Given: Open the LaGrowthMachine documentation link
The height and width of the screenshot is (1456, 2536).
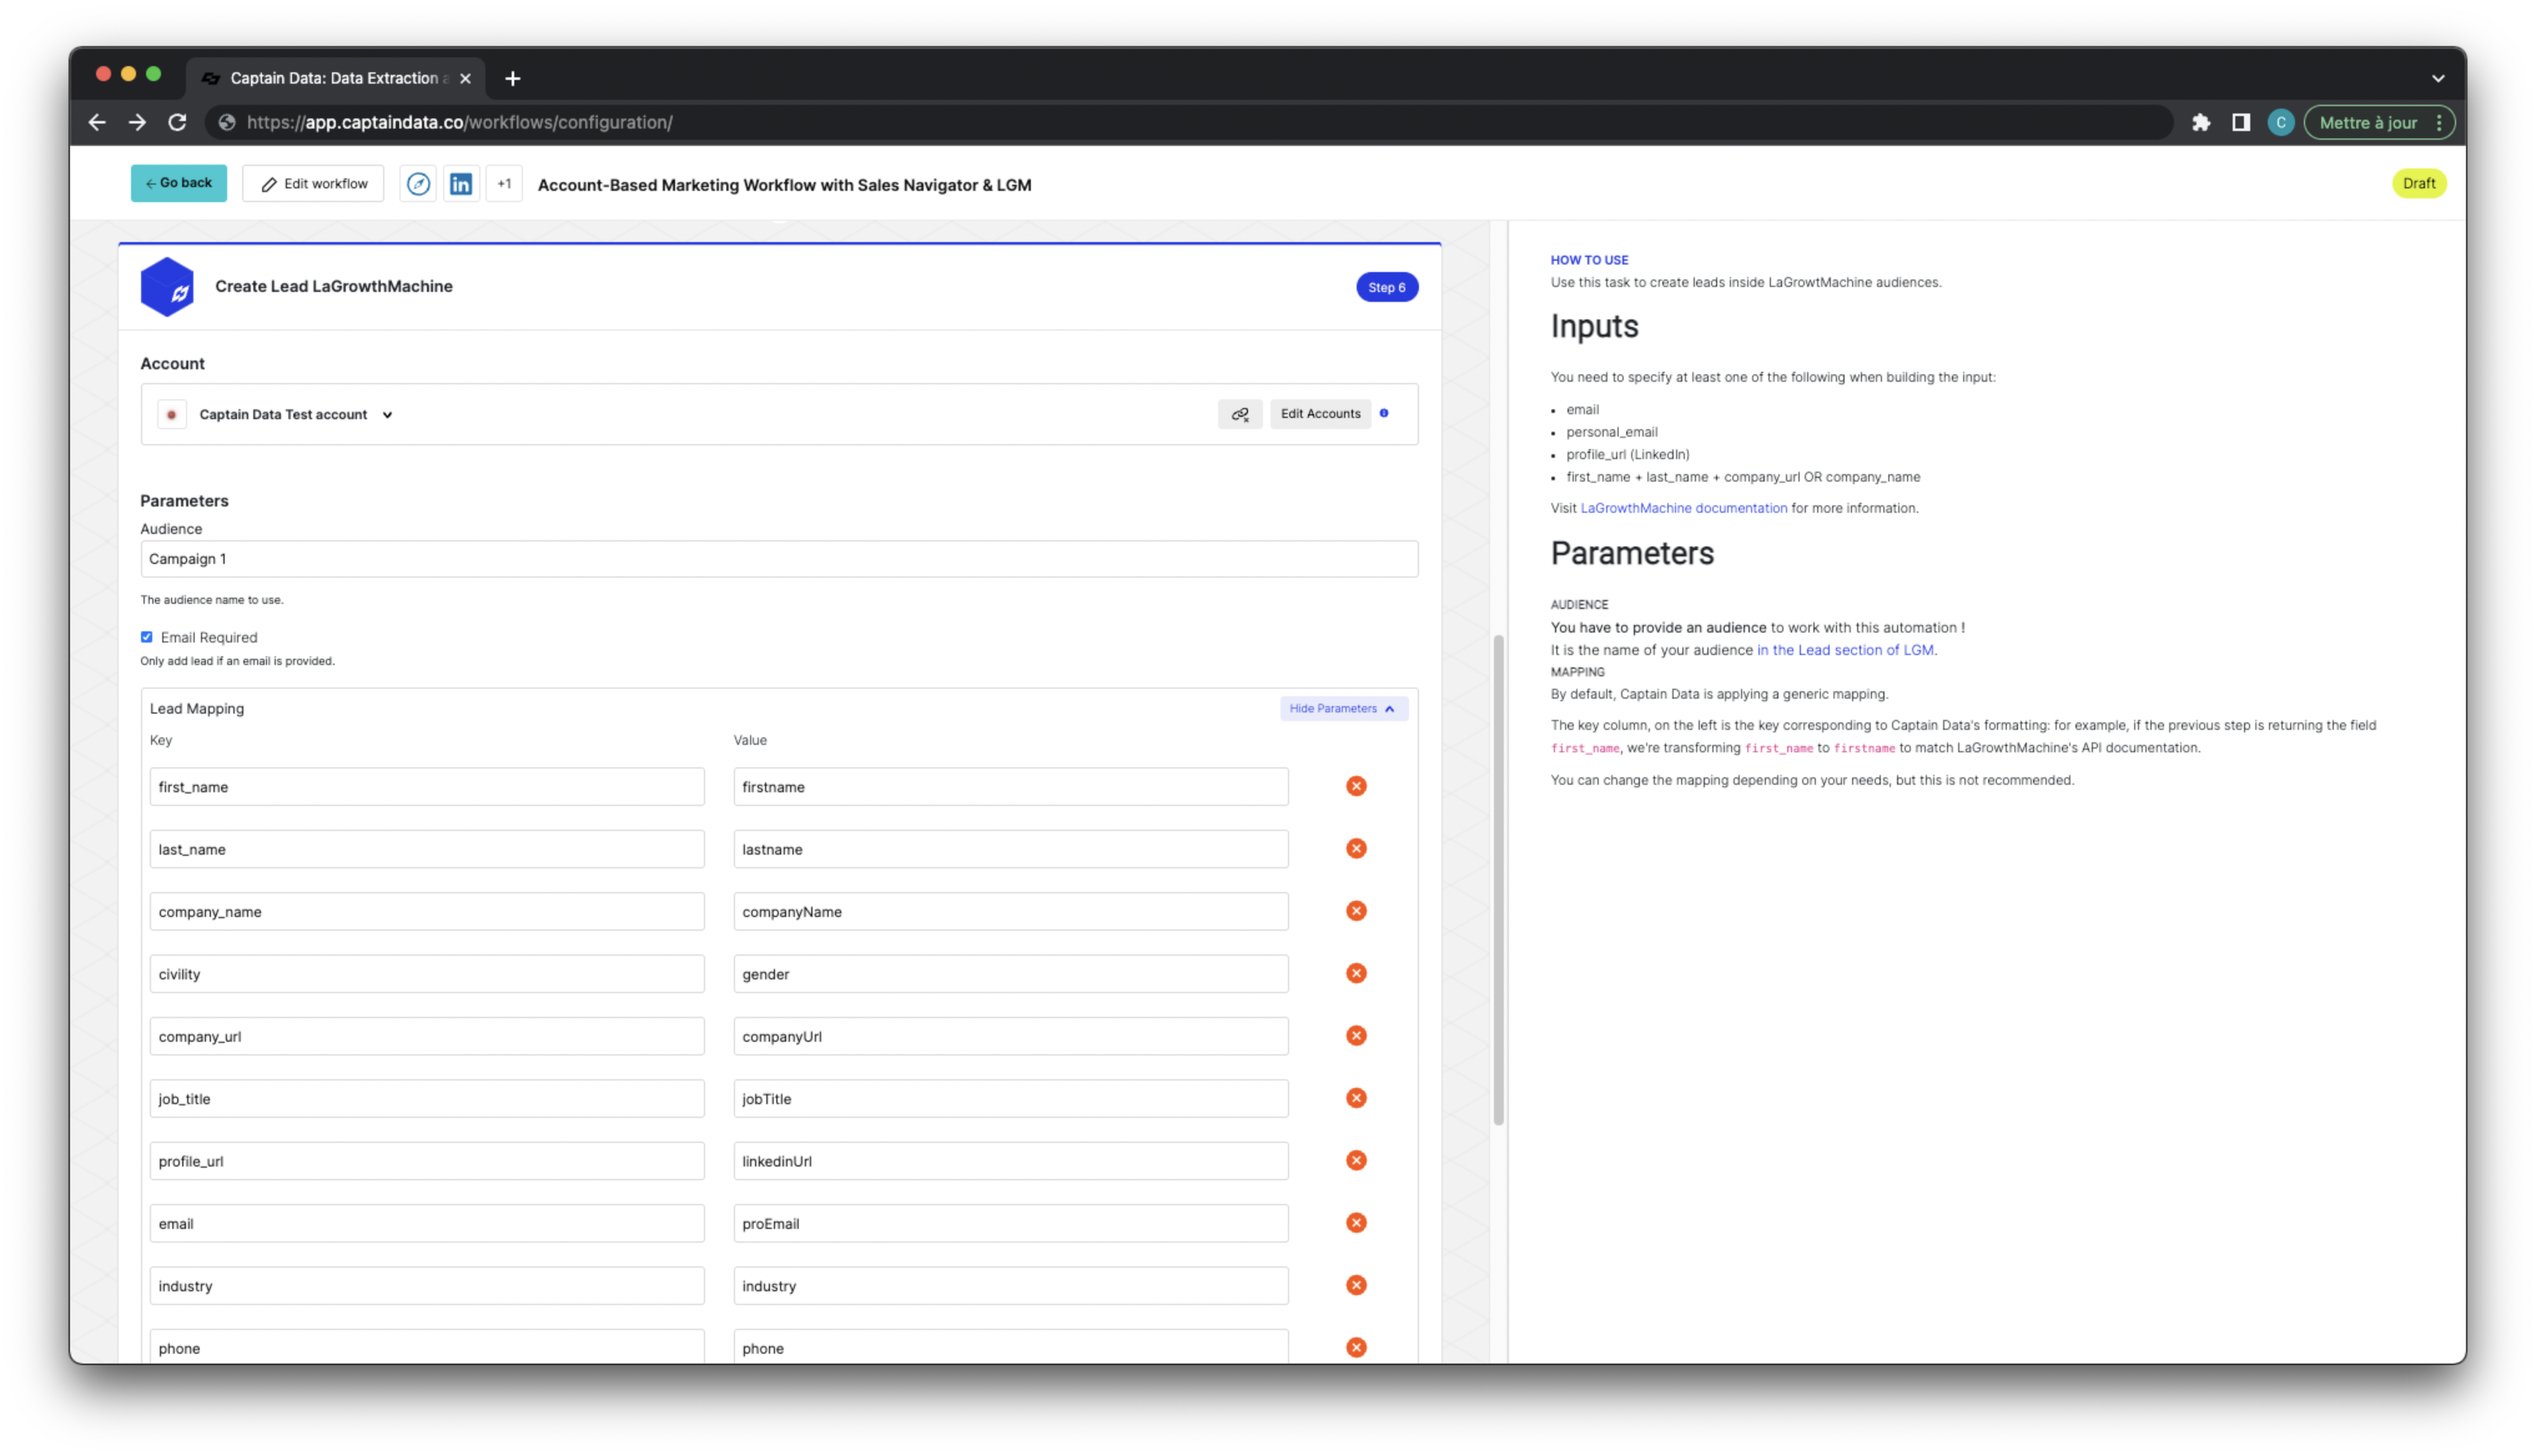Looking at the screenshot, I should (x=1683, y=508).
